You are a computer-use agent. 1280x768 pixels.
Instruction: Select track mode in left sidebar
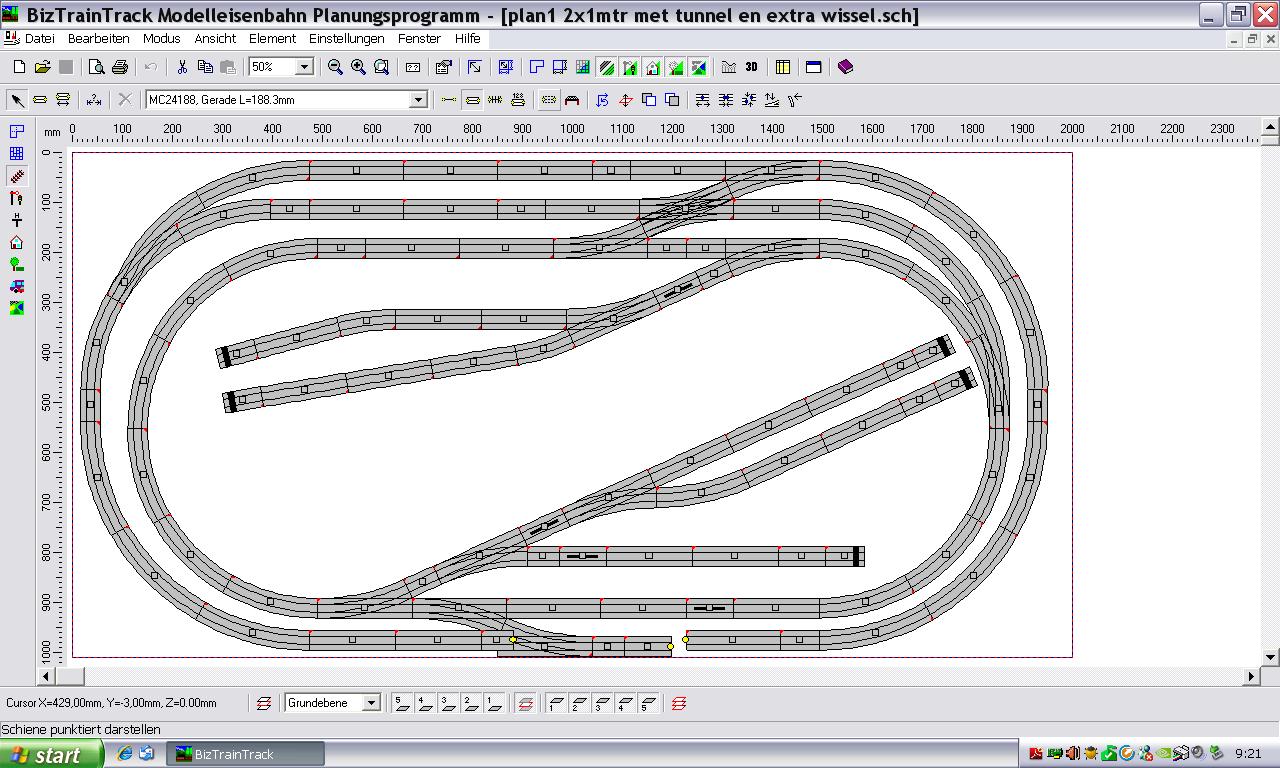tap(16, 176)
